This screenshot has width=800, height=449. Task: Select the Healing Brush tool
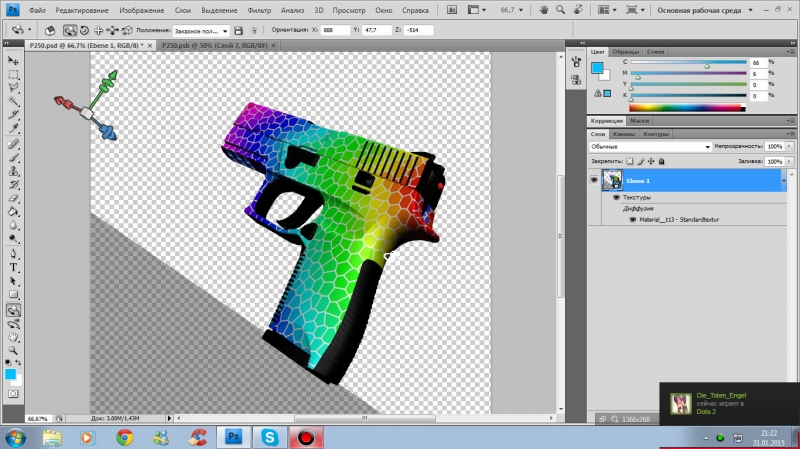coord(13,144)
